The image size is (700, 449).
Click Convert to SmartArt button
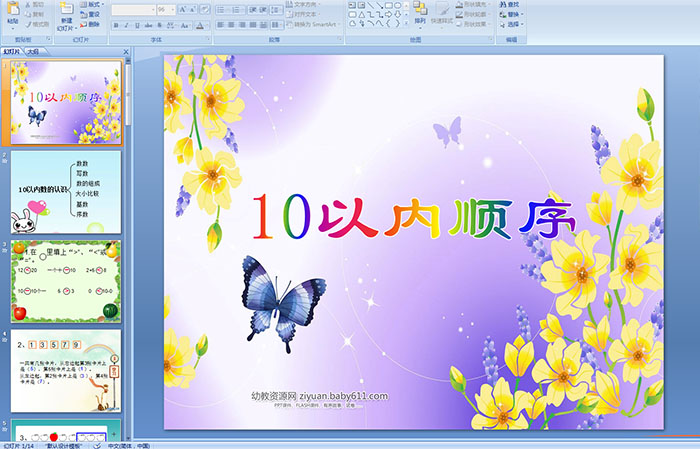[x=314, y=25]
